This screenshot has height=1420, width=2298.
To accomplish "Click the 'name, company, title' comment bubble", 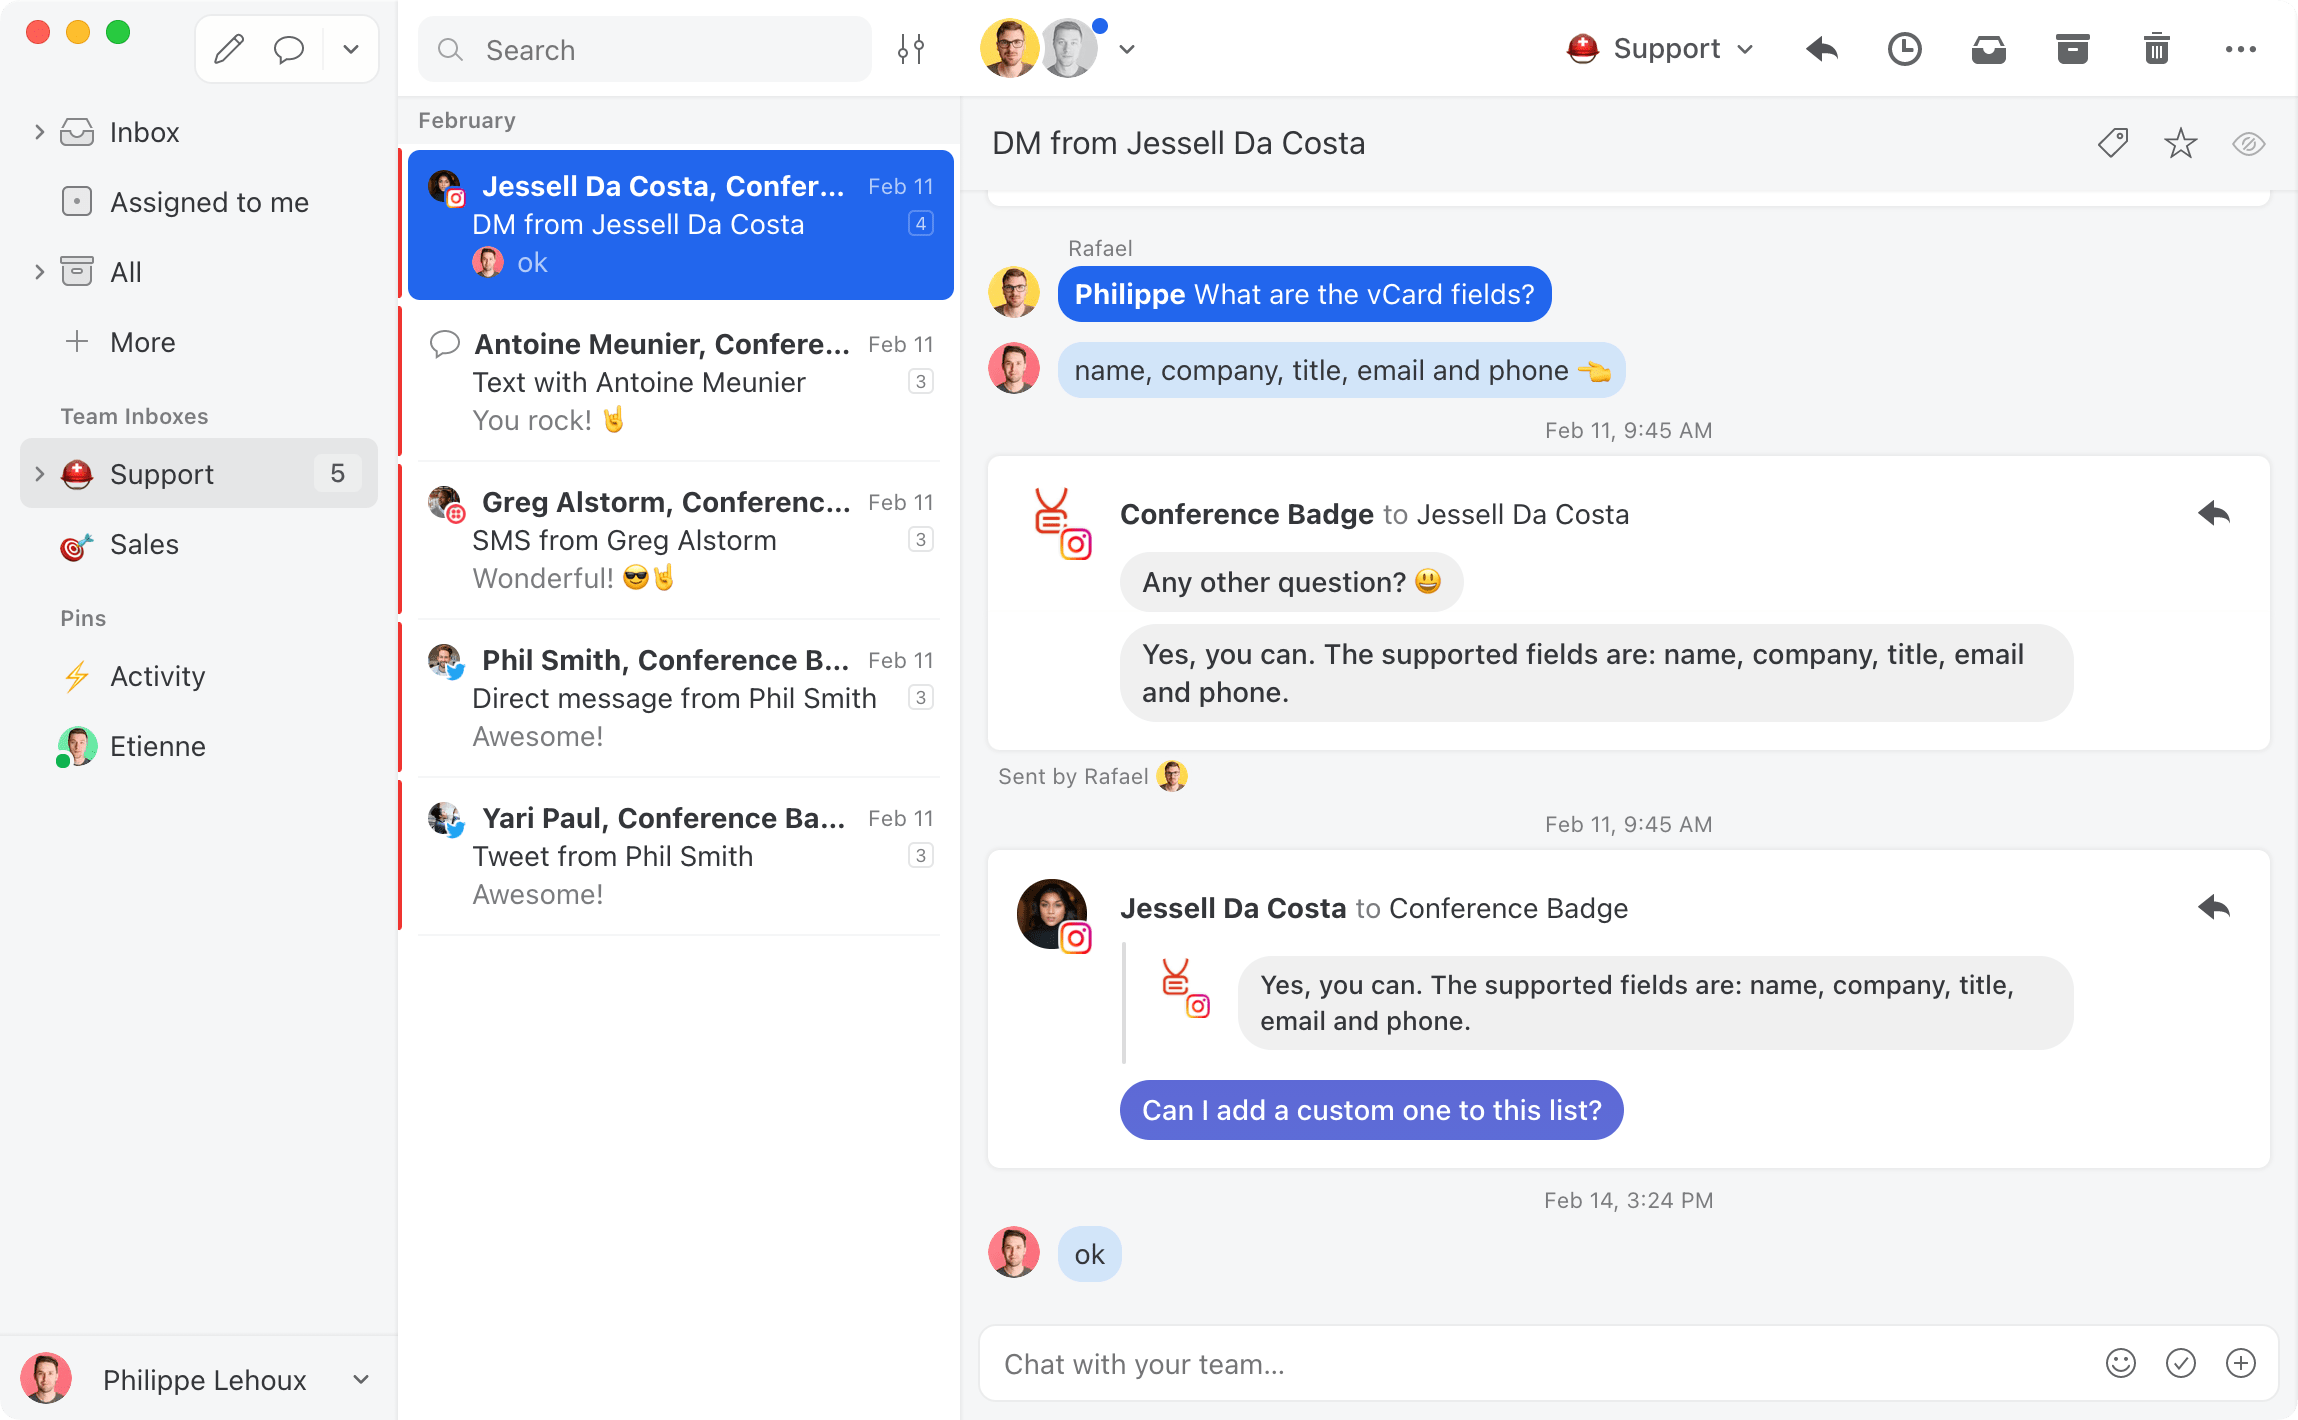I will coord(1341,370).
